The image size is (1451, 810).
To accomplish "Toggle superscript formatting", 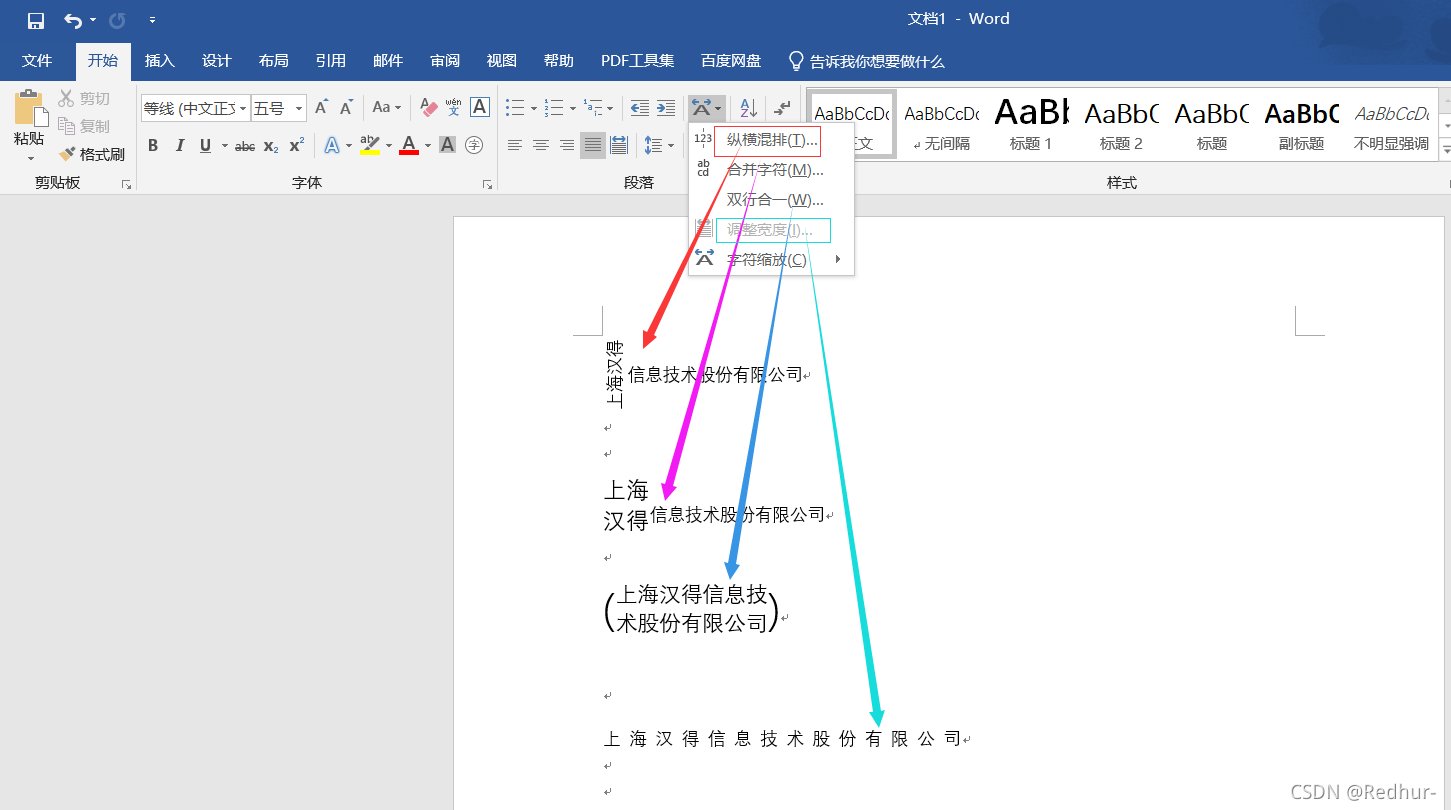I will (297, 146).
